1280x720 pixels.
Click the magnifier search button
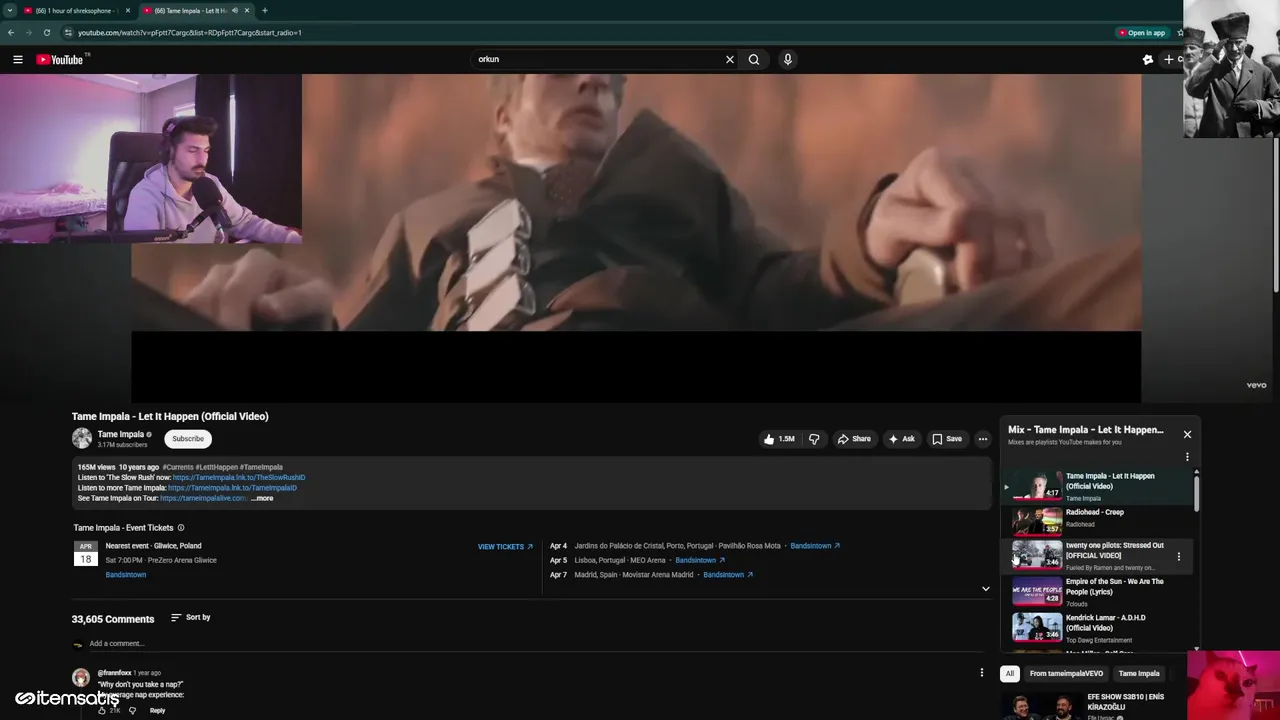point(754,59)
